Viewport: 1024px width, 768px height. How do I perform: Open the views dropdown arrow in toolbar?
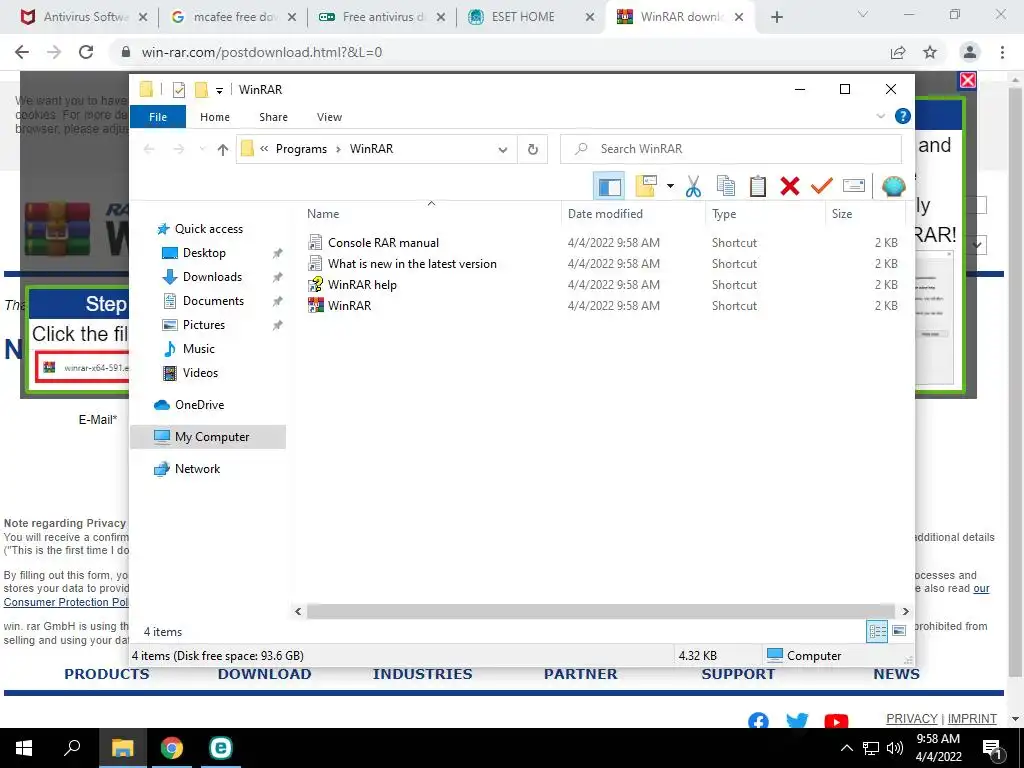(x=670, y=186)
